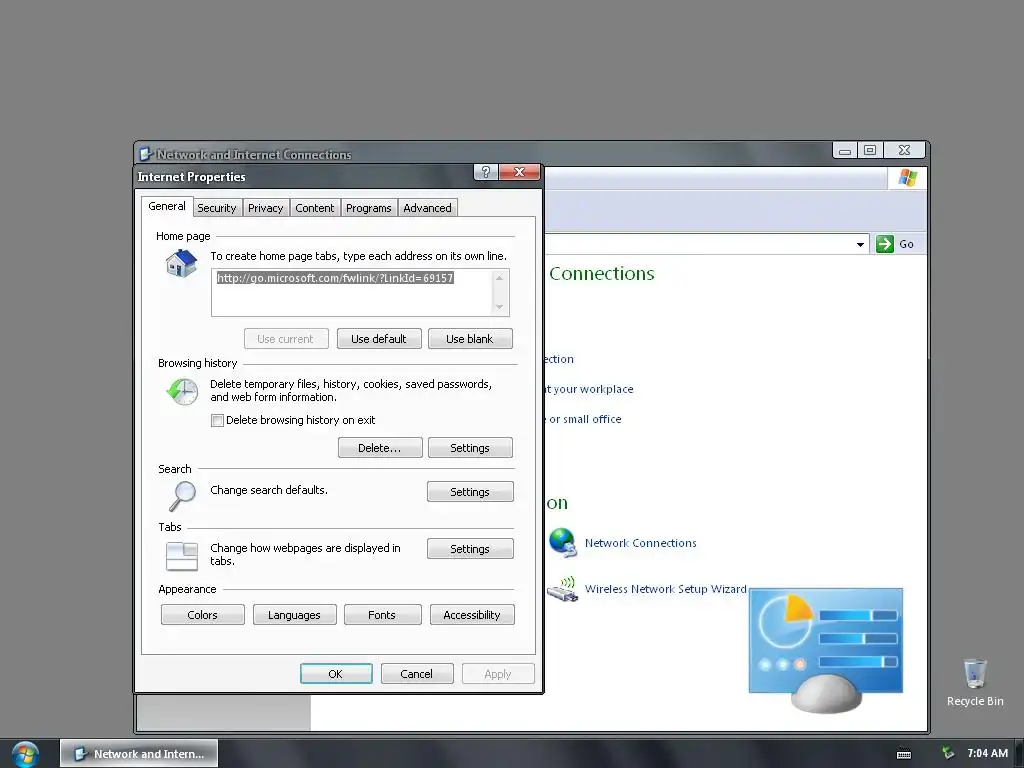Screen dimensions: 1024x768
Task: Click the Accessibility button
Action: (472, 615)
